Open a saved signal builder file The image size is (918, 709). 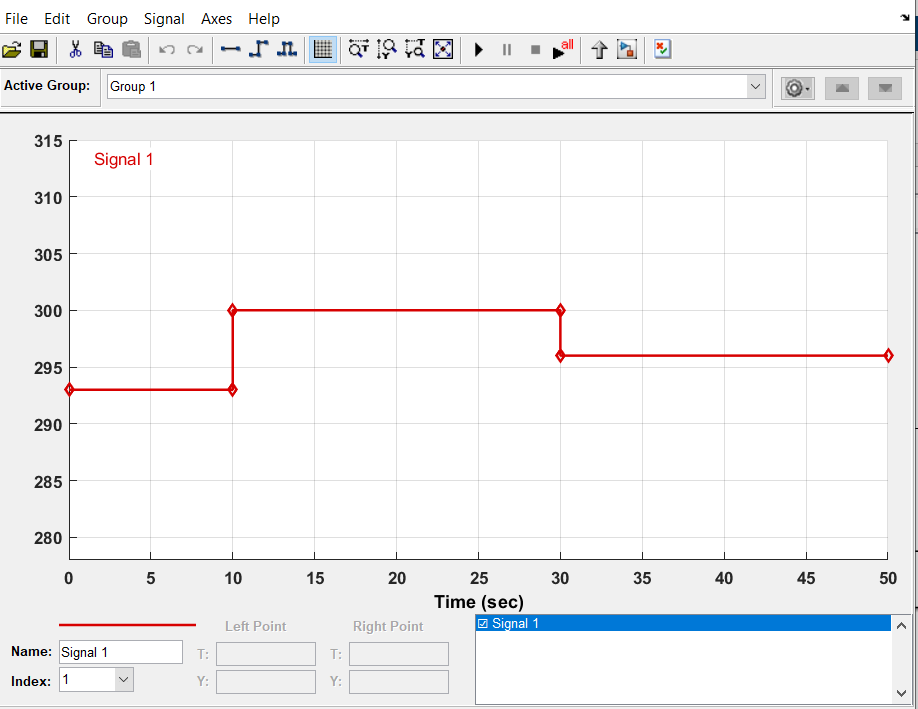[13, 49]
